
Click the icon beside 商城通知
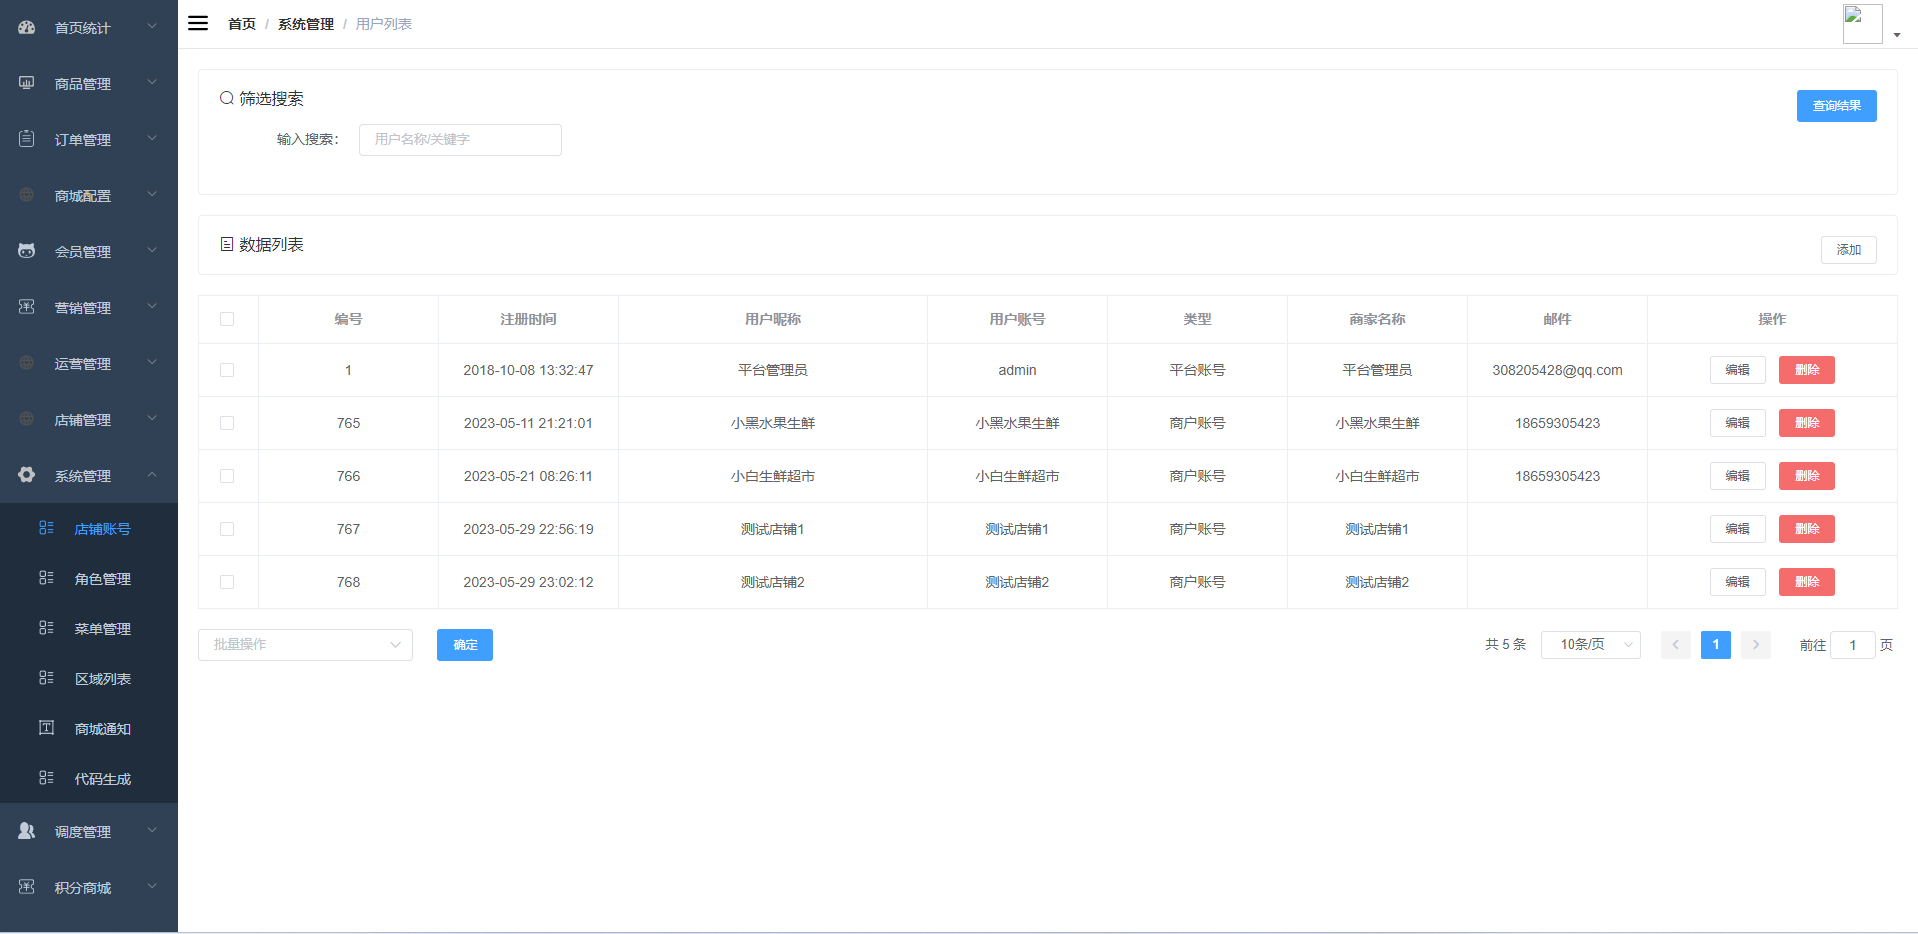[46, 728]
